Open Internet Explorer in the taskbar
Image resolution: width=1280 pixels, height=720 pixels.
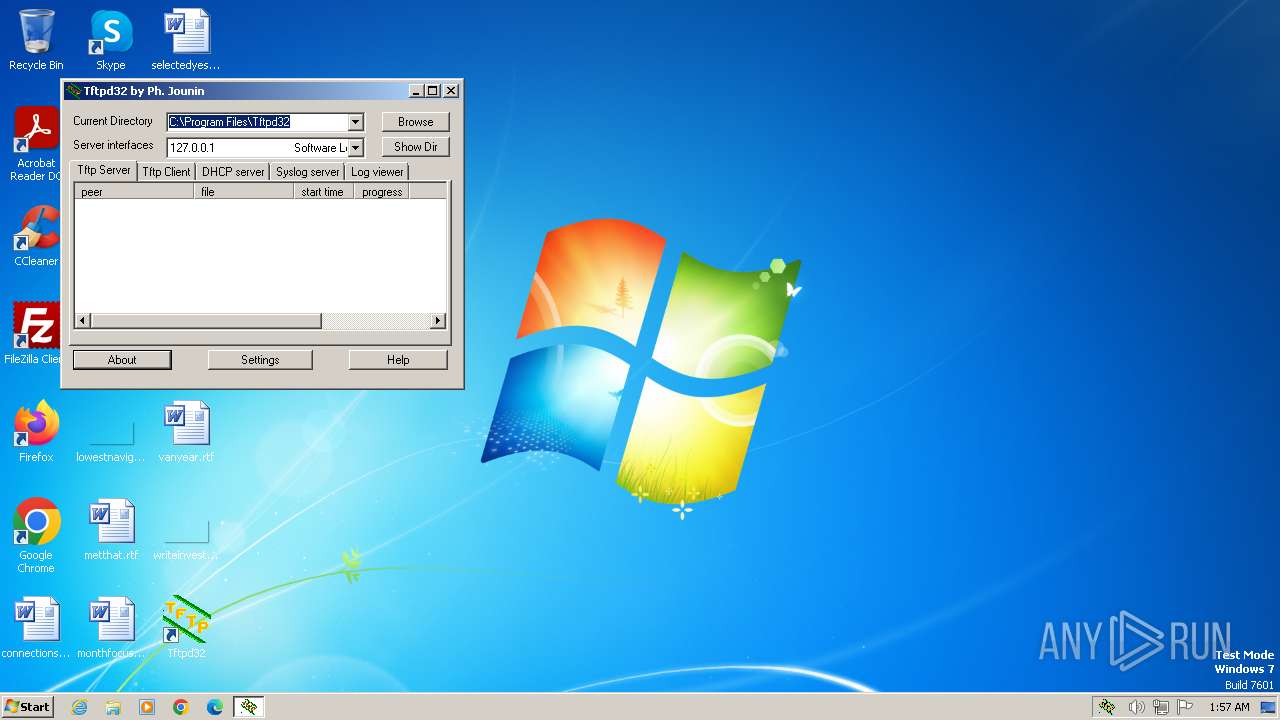coord(79,707)
